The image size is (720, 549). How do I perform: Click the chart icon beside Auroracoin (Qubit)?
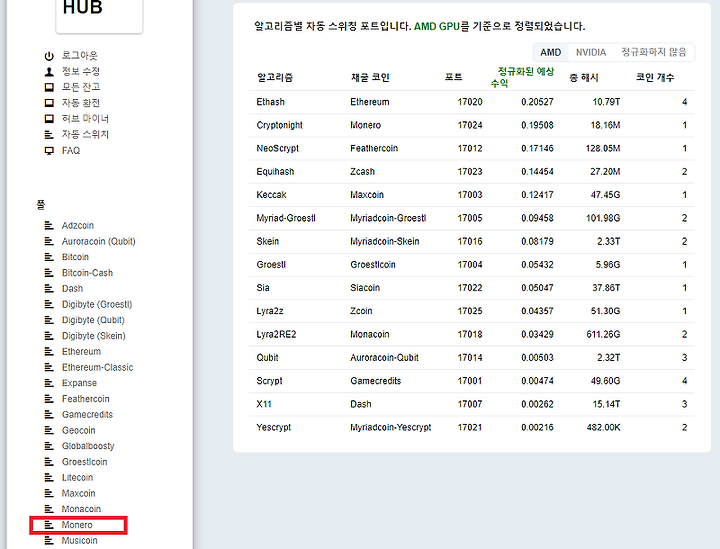pos(49,241)
